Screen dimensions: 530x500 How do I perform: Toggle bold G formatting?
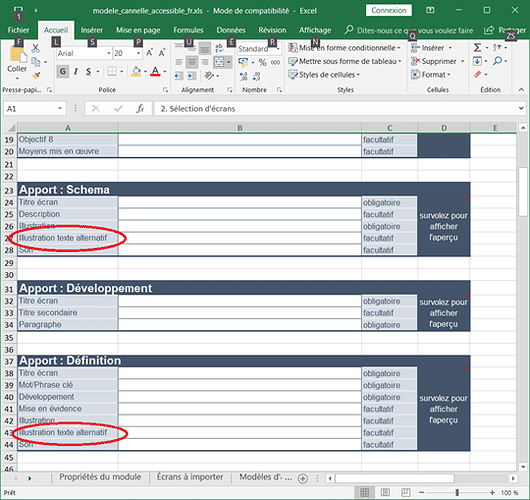click(63, 72)
